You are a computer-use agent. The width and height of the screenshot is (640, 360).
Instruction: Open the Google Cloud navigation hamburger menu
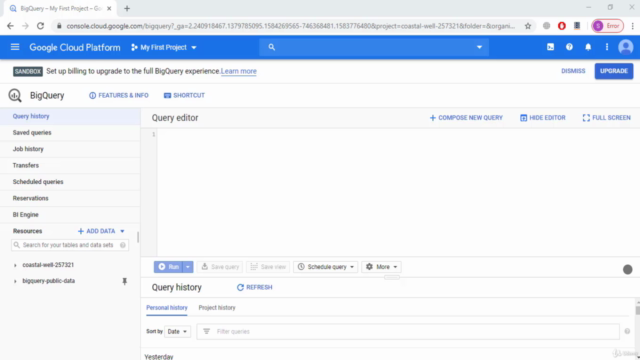tap(15, 47)
